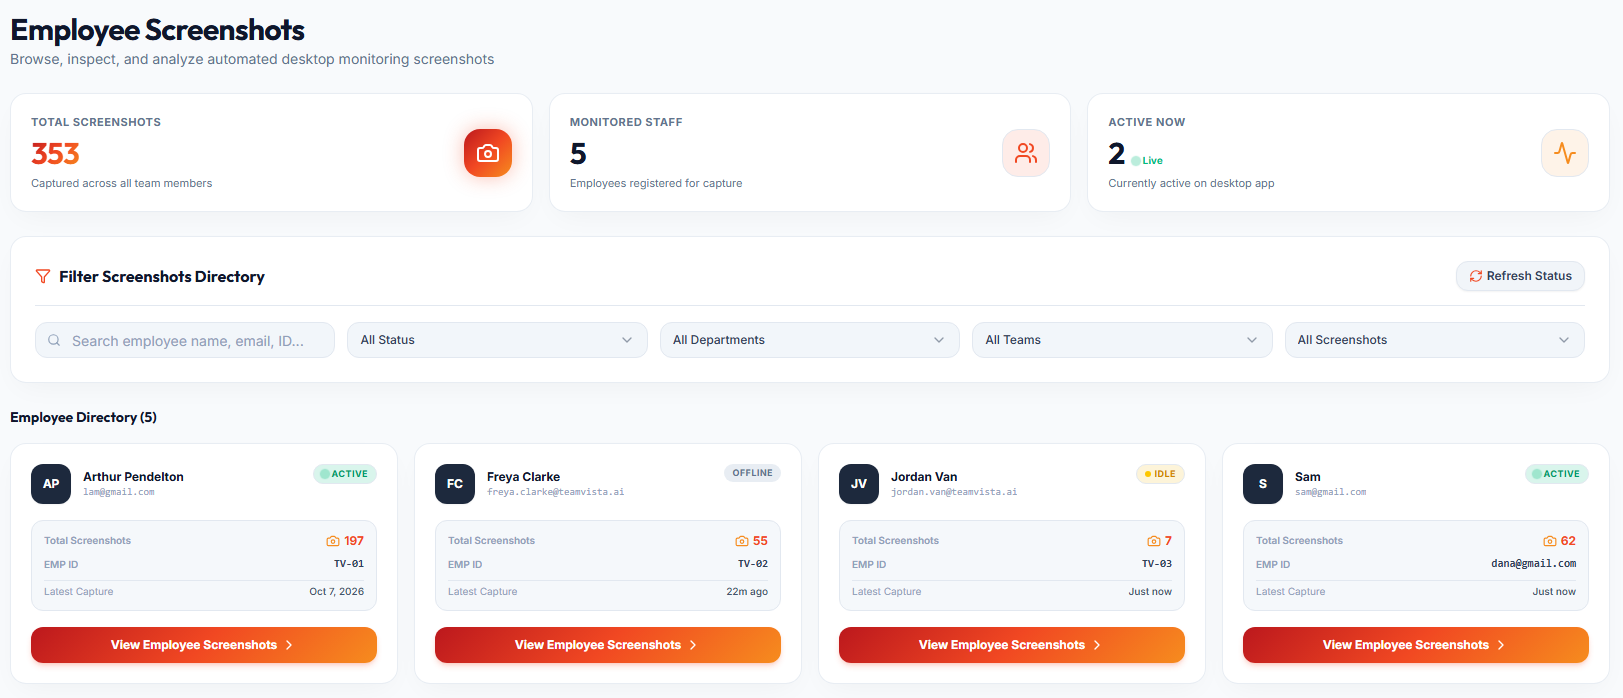1623x698 pixels.
Task: Click the email freya.clarke@teamvista.ai
Action: coord(555,492)
